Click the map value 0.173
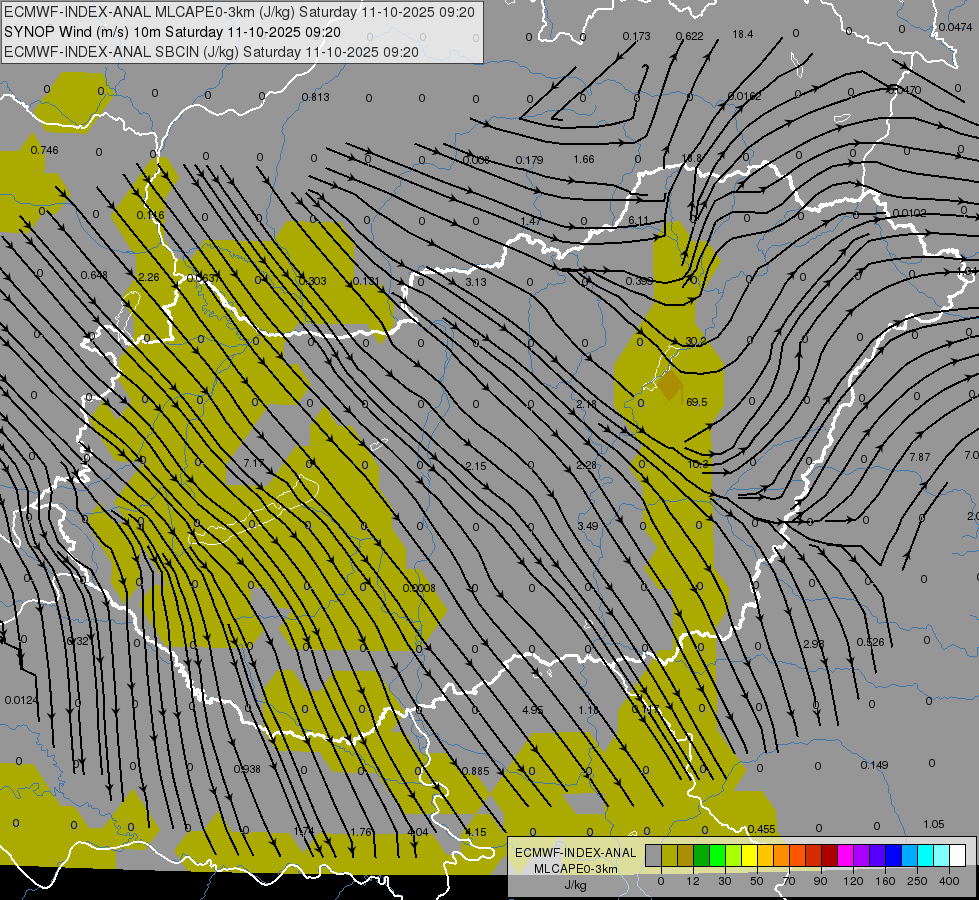 tap(636, 36)
